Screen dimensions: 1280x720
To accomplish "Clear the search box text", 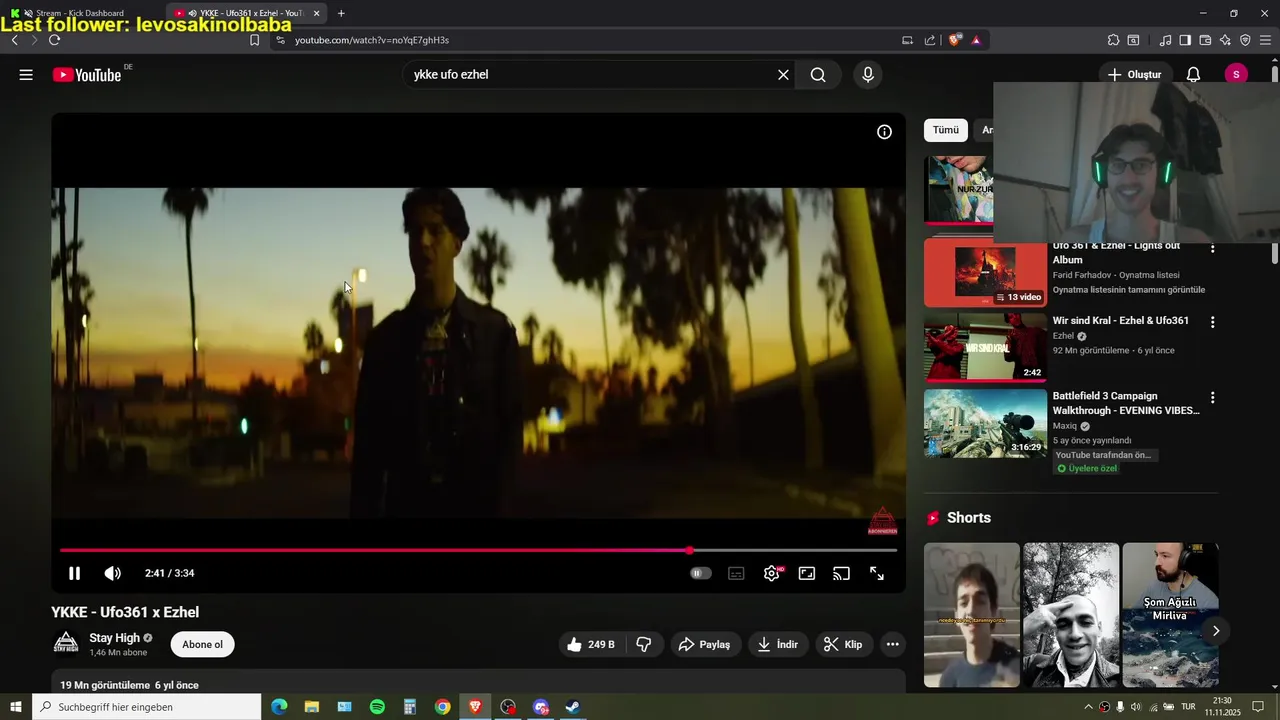I will coord(783,75).
